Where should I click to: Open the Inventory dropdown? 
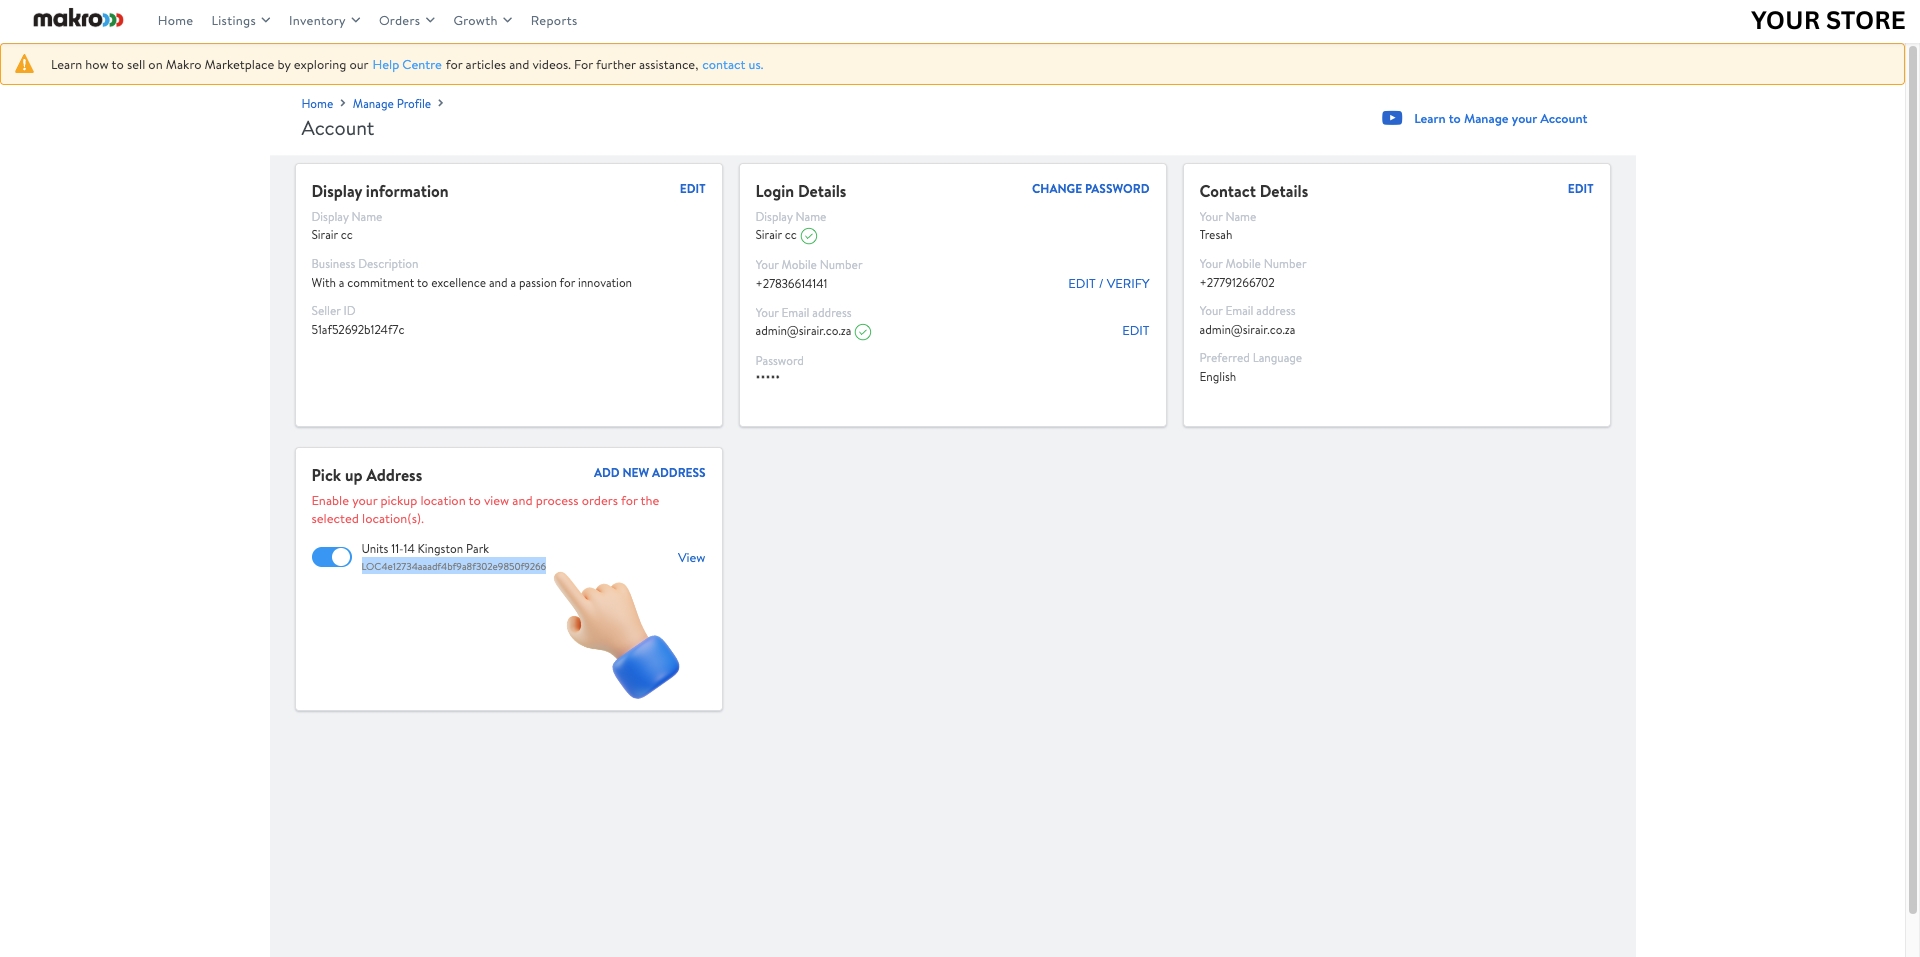[322, 20]
